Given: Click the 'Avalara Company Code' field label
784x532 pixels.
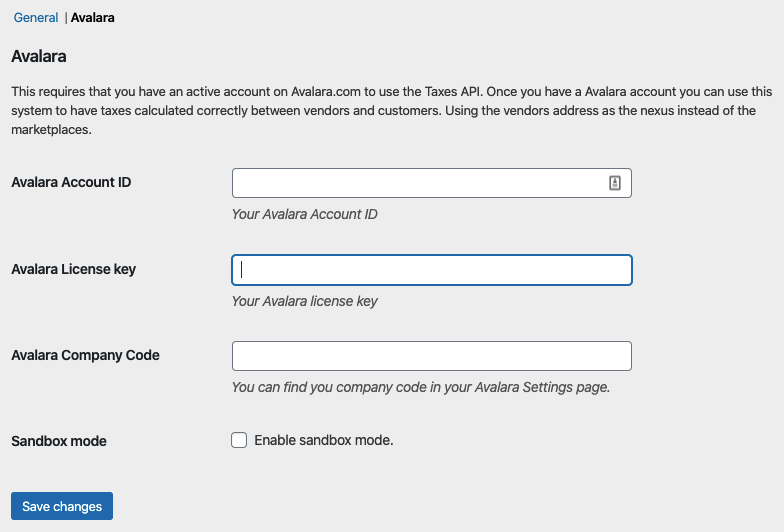Looking at the screenshot, I should 86,355.
